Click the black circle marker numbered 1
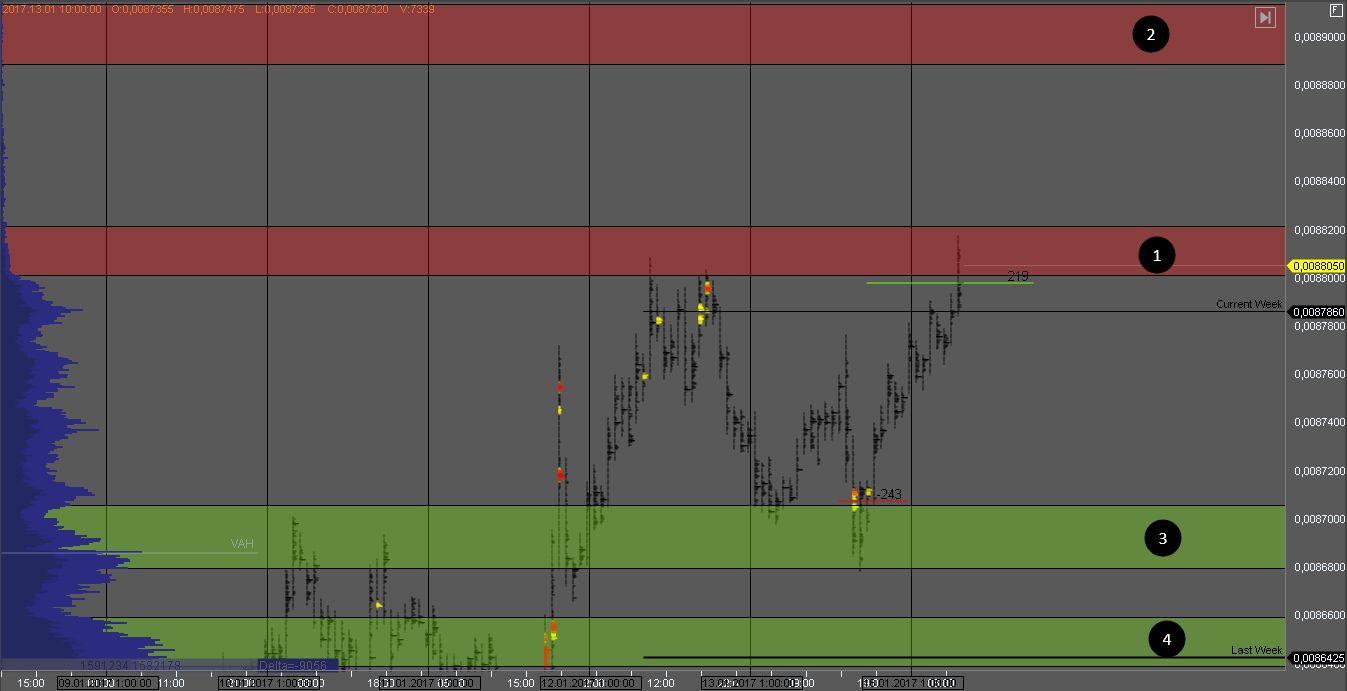The image size is (1347, 691). pyautogui.click(x=1157, y=256)
